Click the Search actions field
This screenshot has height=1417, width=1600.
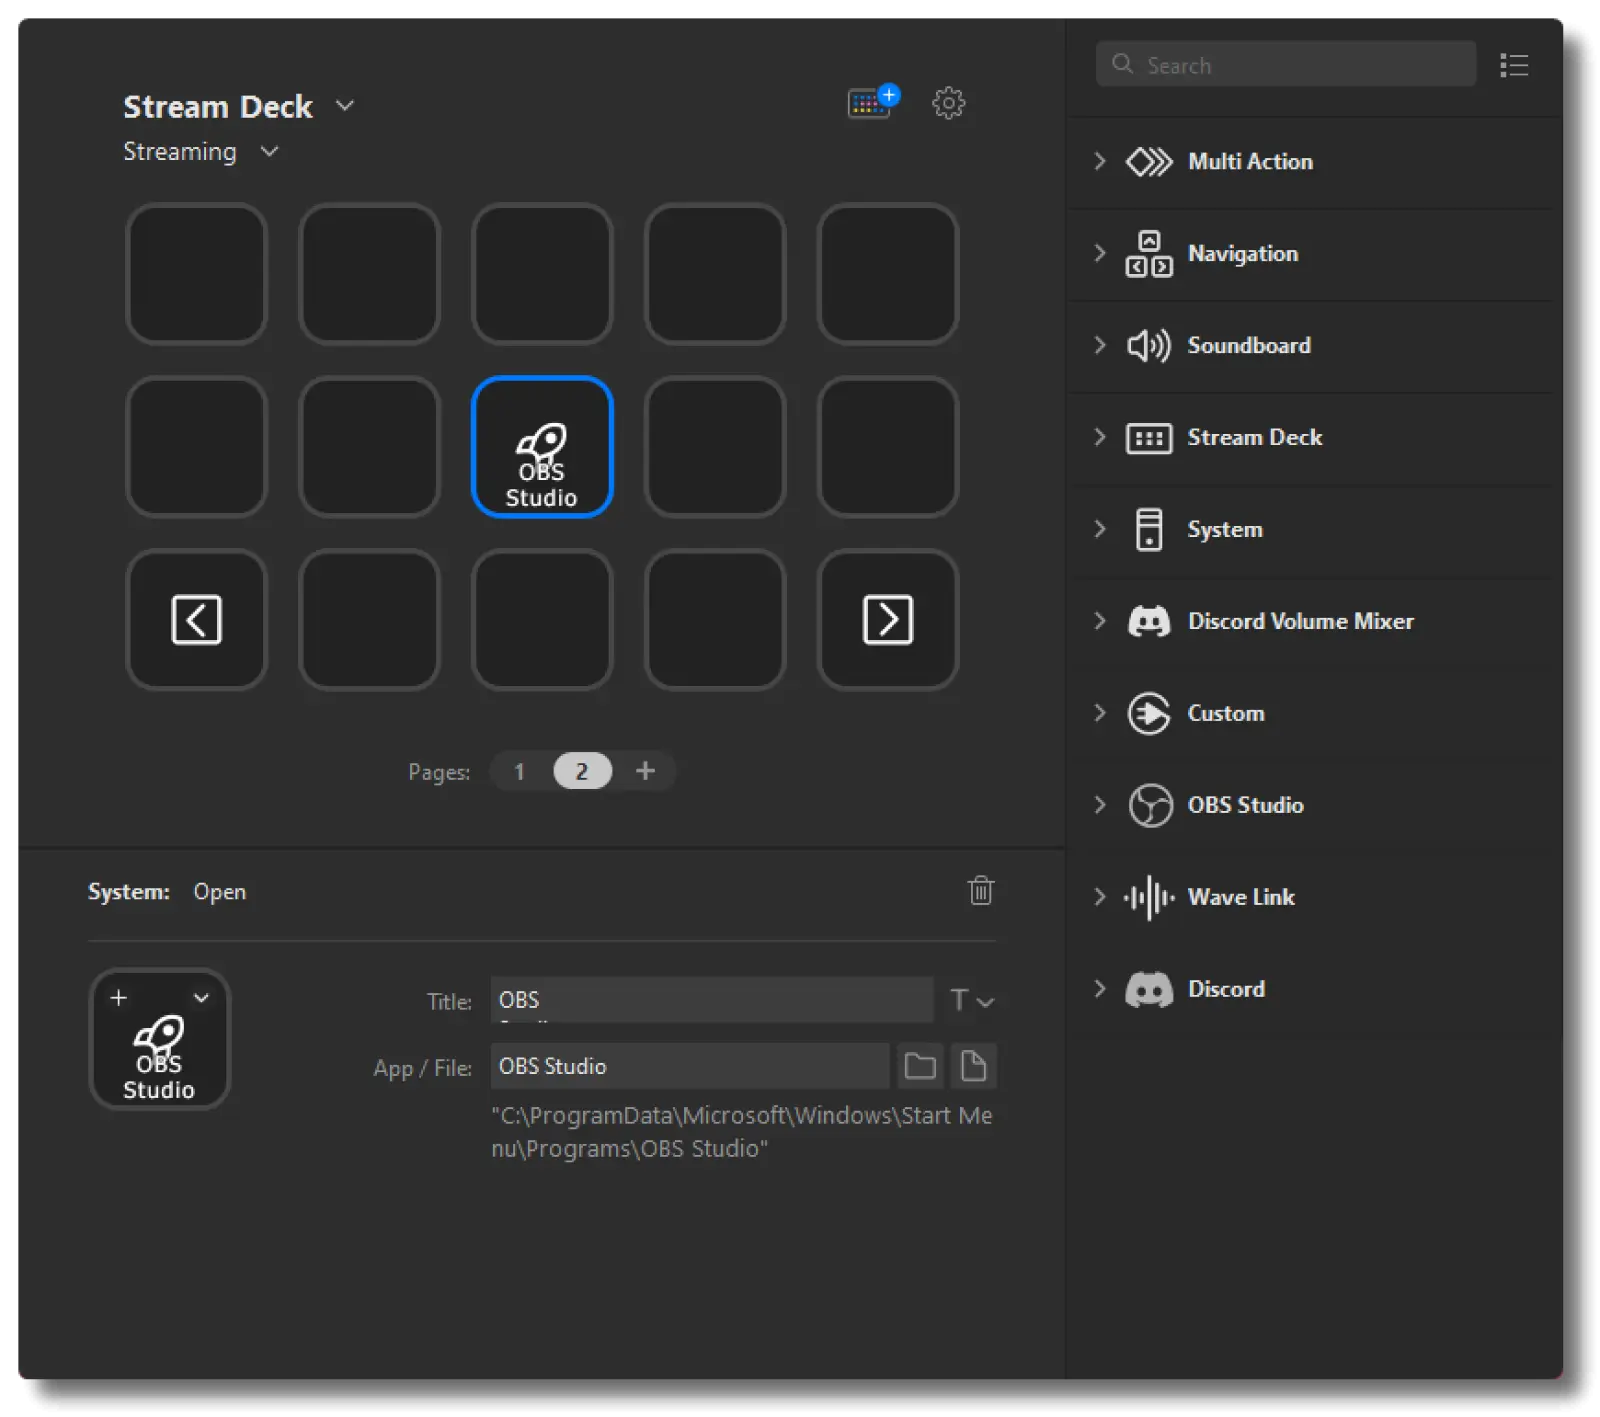pos(1285,64)
